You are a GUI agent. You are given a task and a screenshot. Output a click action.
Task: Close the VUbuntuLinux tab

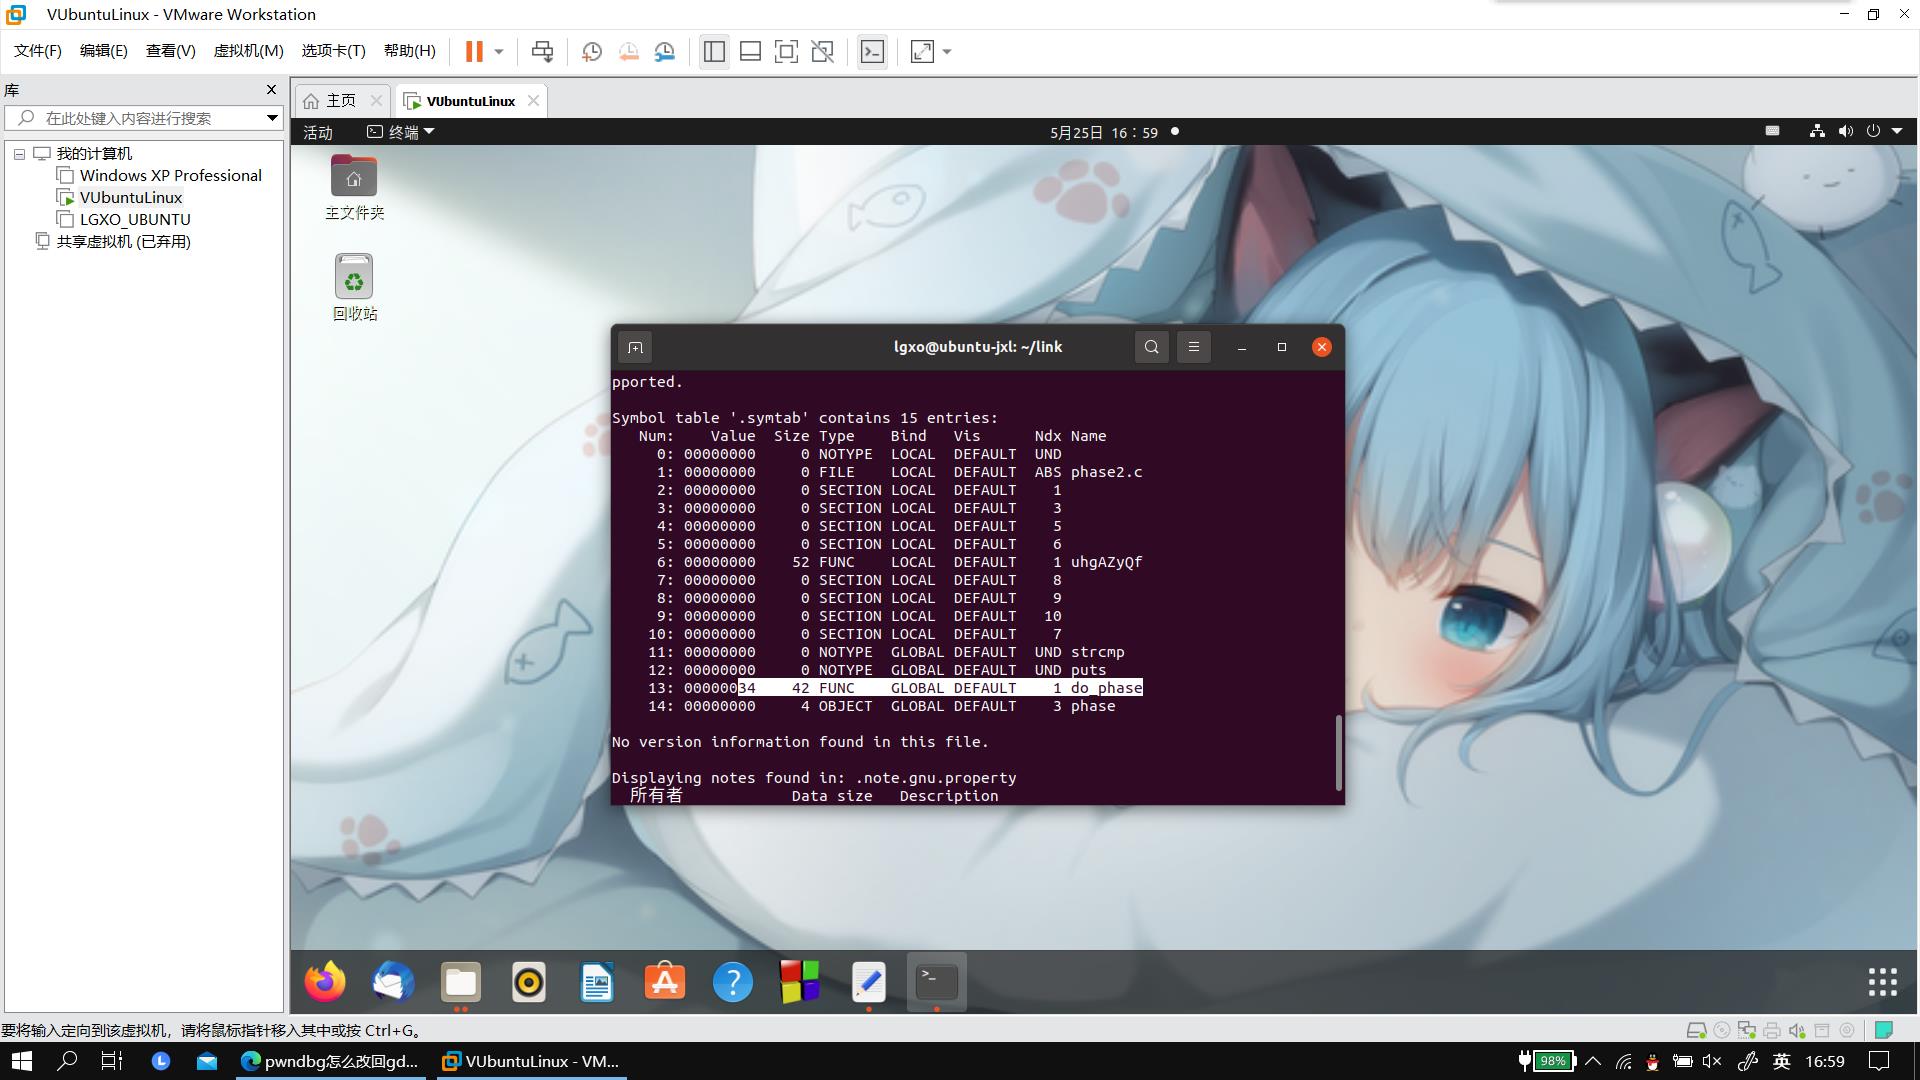(x=533, y=101)
